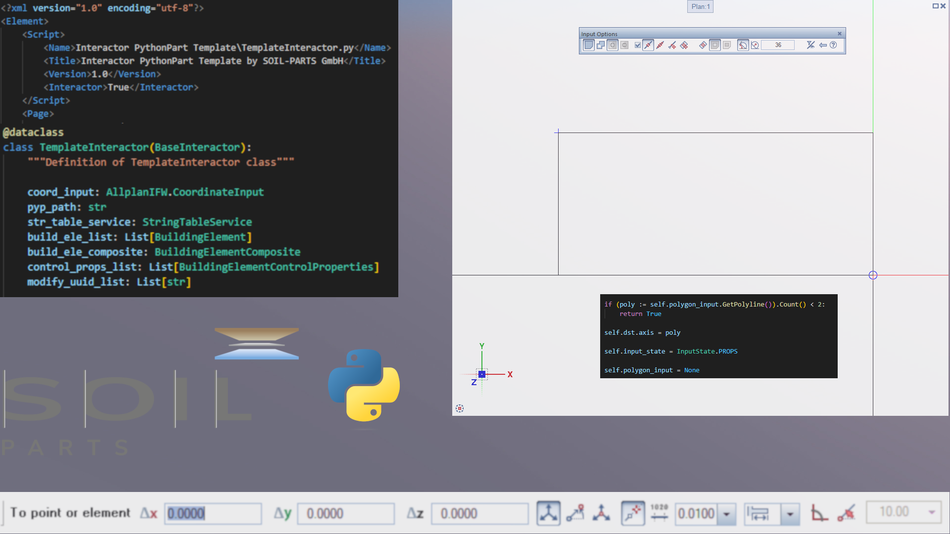This screenshot has width=950, height=534.
Task: Select the Plan 1 viewport tab
Action: tap(700, 7)
